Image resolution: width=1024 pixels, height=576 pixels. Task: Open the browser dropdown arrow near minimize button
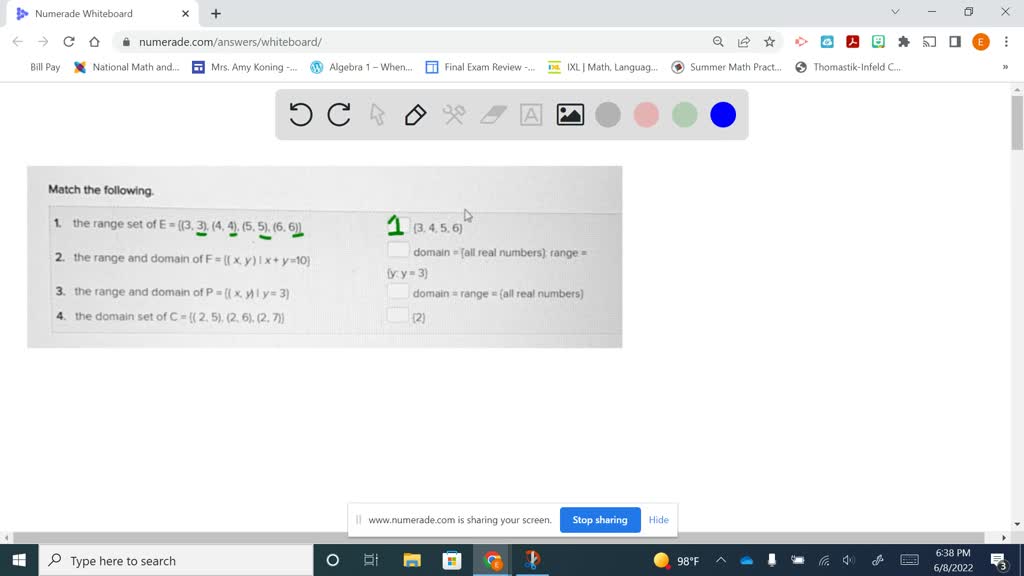click(x=895, y=12)
